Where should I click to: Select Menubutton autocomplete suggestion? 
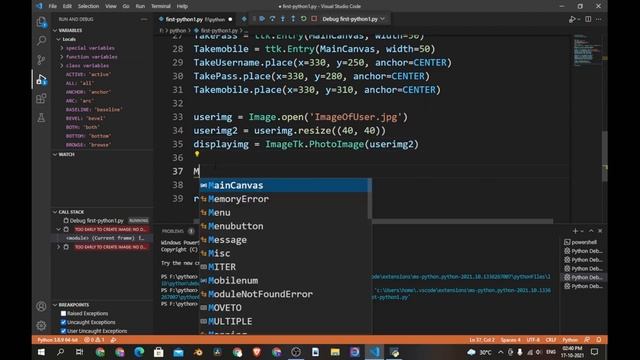point(285,226)
